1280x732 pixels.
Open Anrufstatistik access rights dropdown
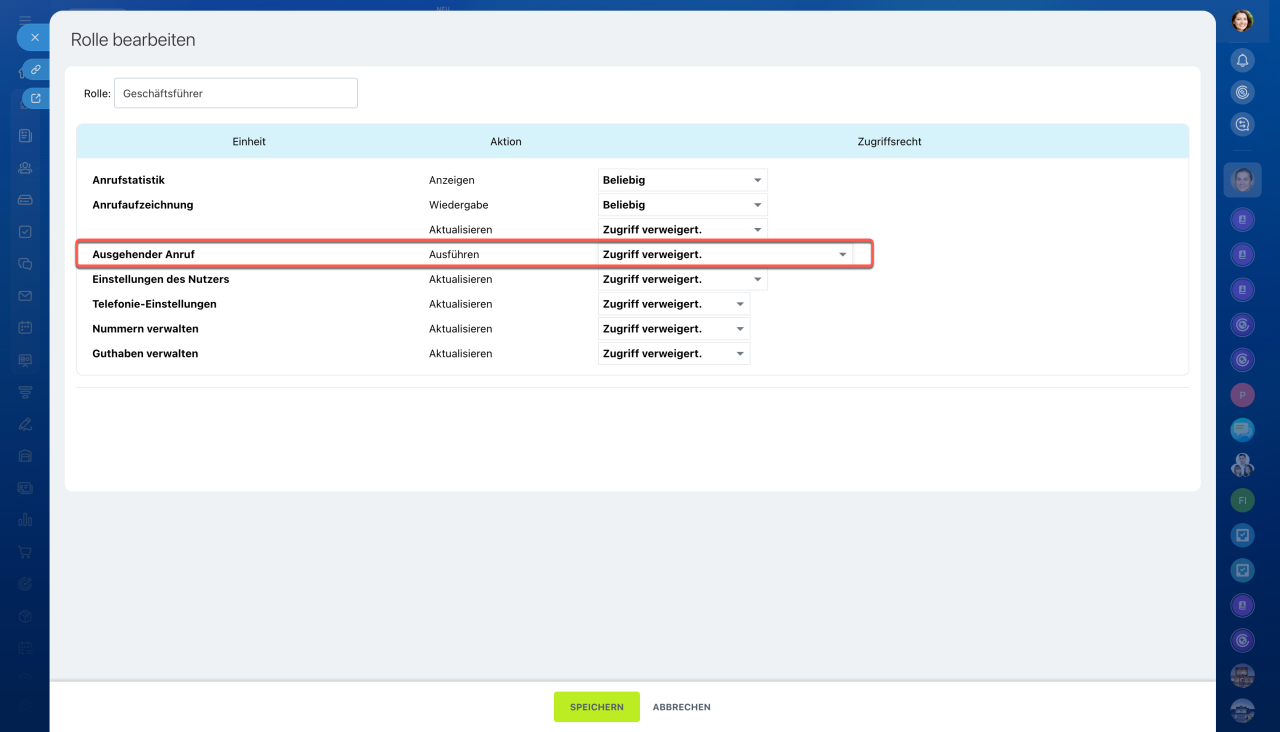coord(682,180)
